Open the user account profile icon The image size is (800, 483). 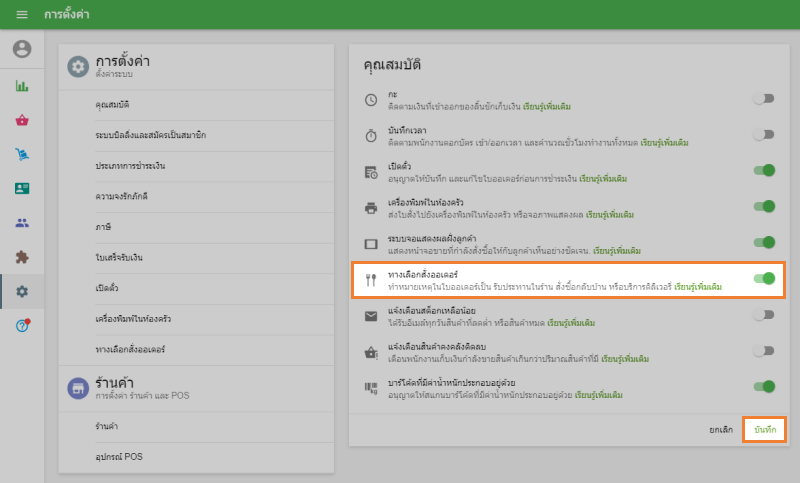pyautogui.click(x=22, y=49)
